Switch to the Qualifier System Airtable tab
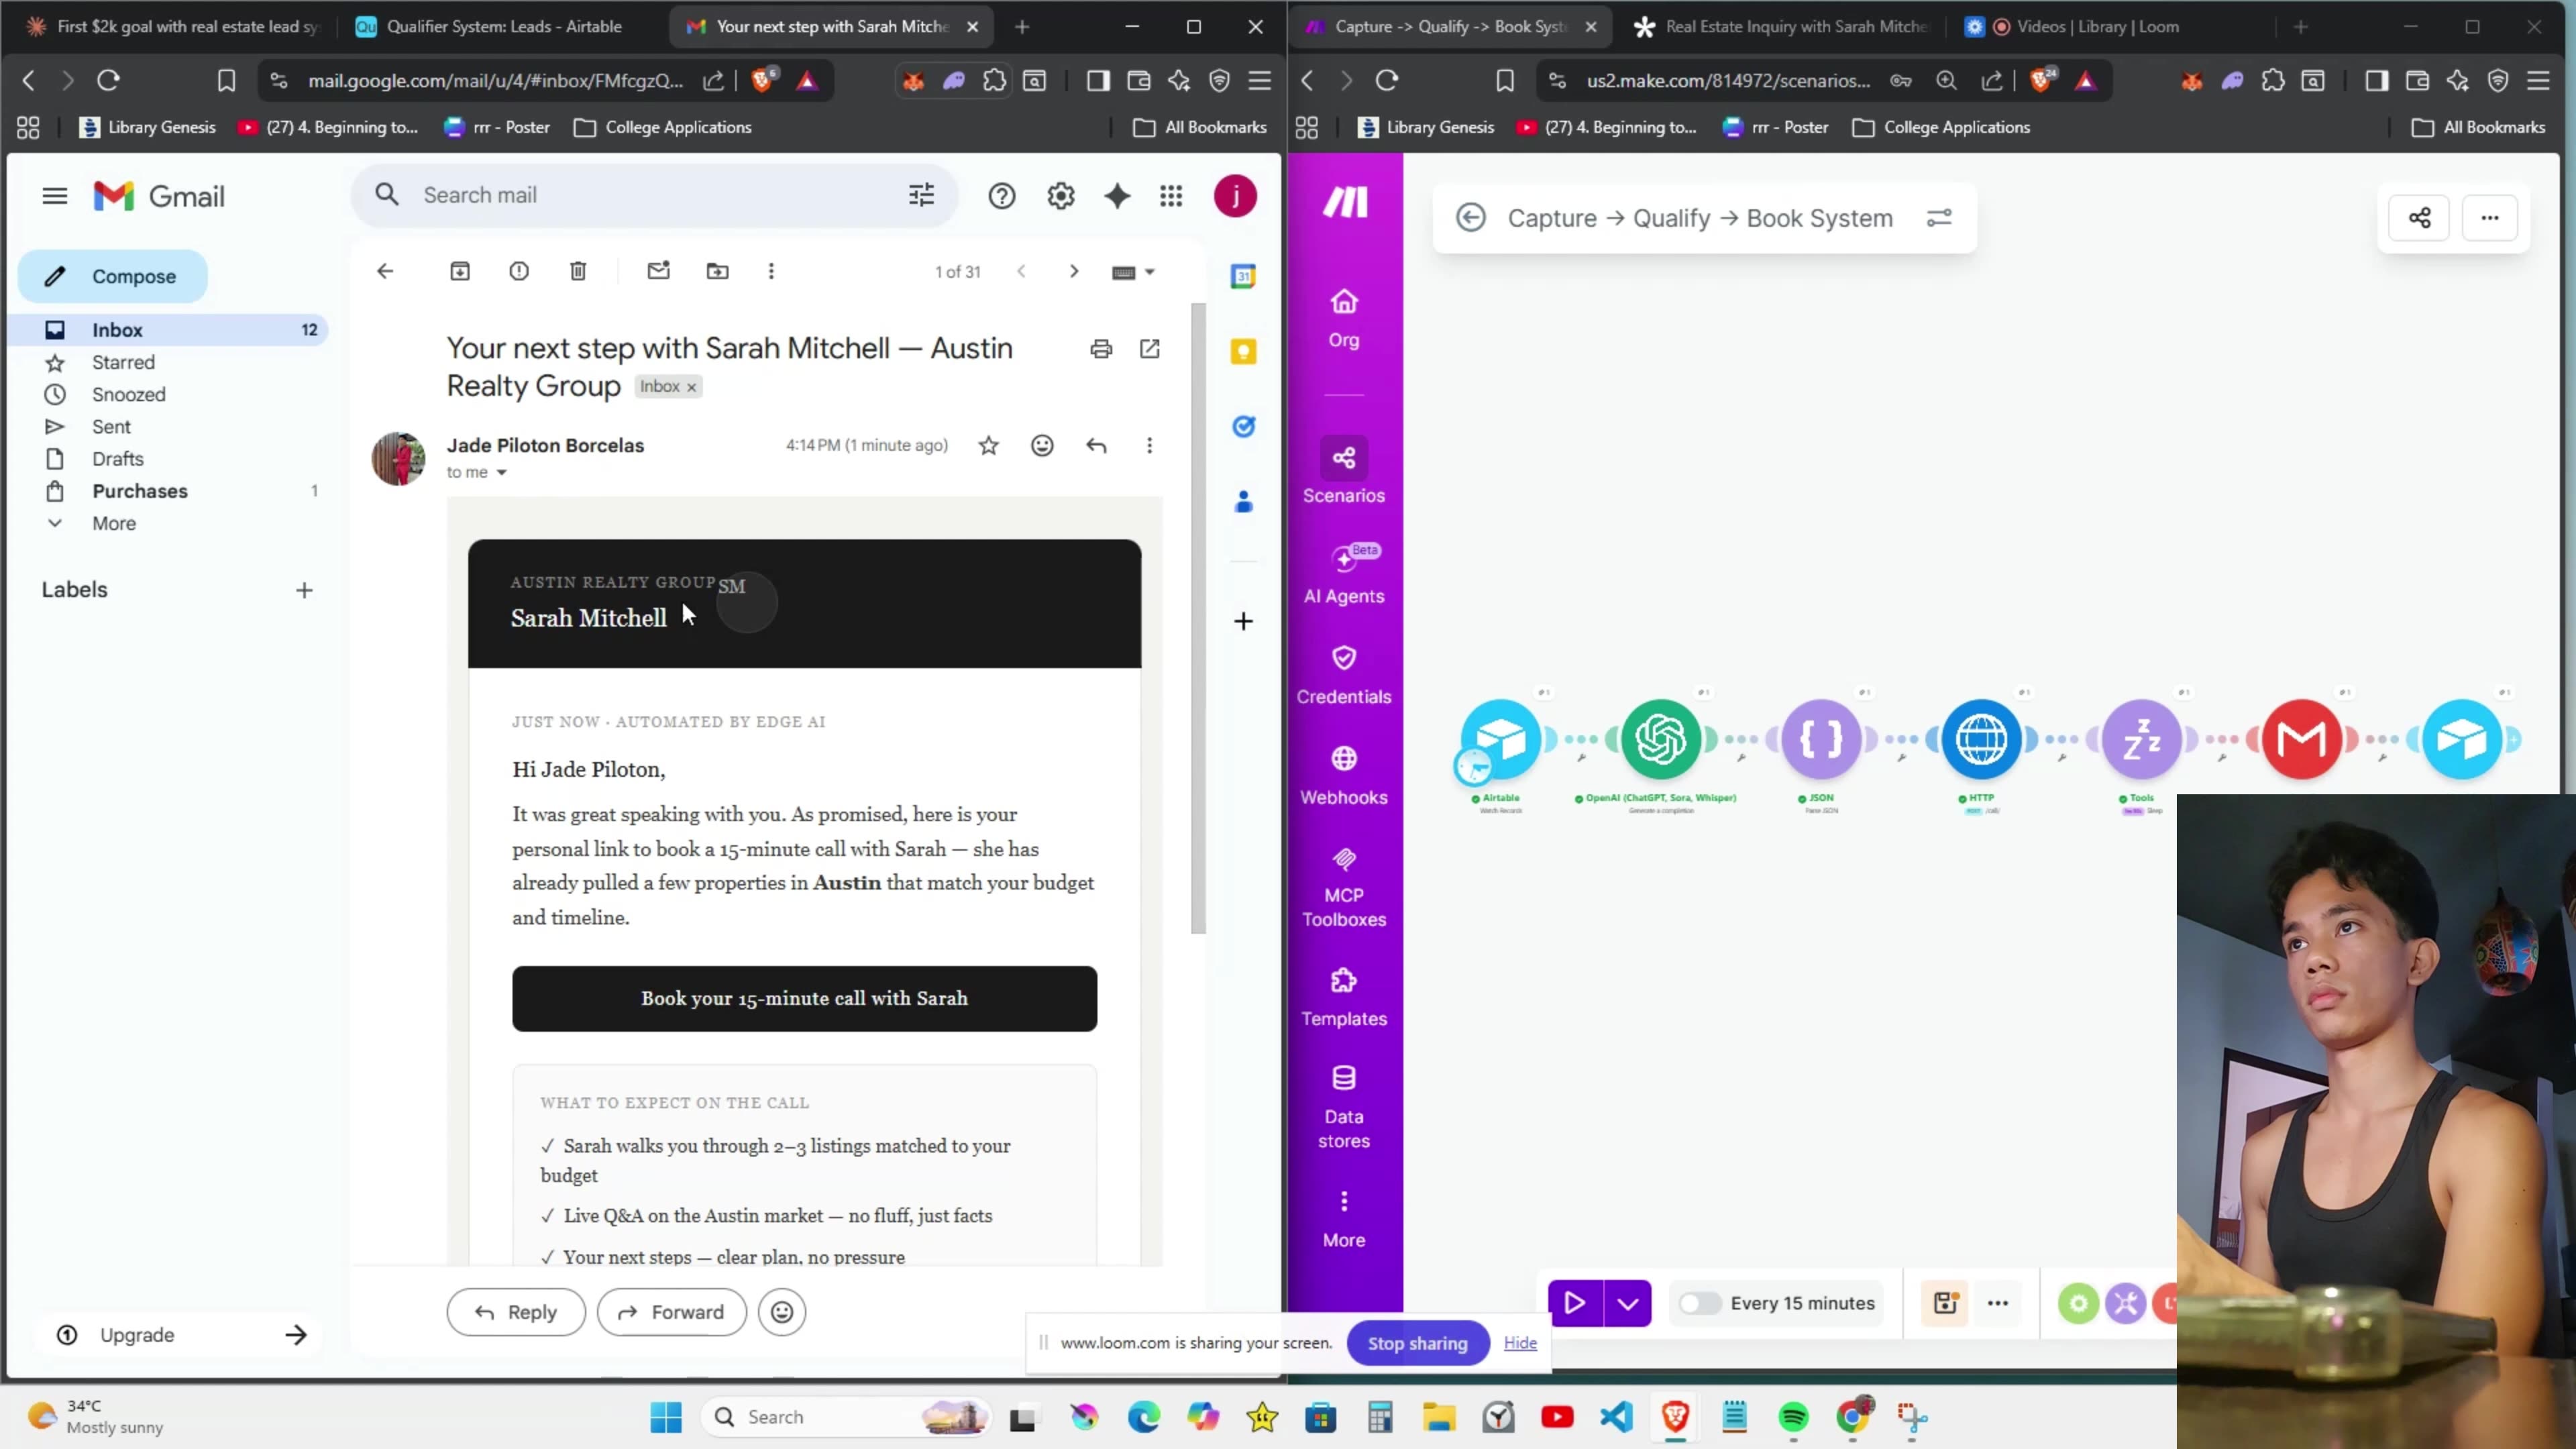 (x=504, y=27)
